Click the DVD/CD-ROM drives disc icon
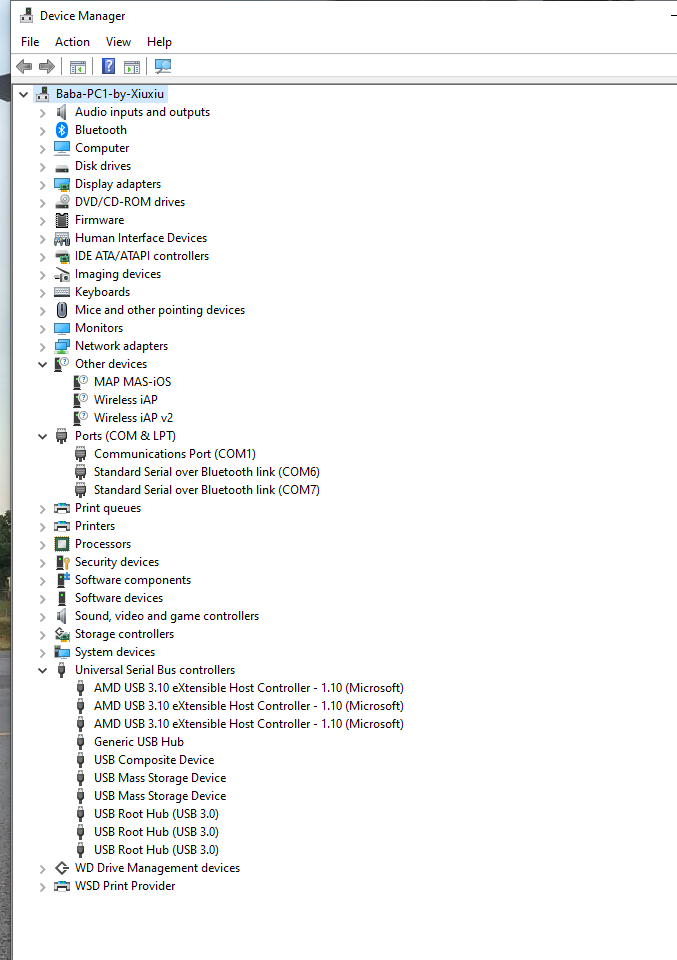The width and height of the screenshot is (677, 960). click(62, 201)
